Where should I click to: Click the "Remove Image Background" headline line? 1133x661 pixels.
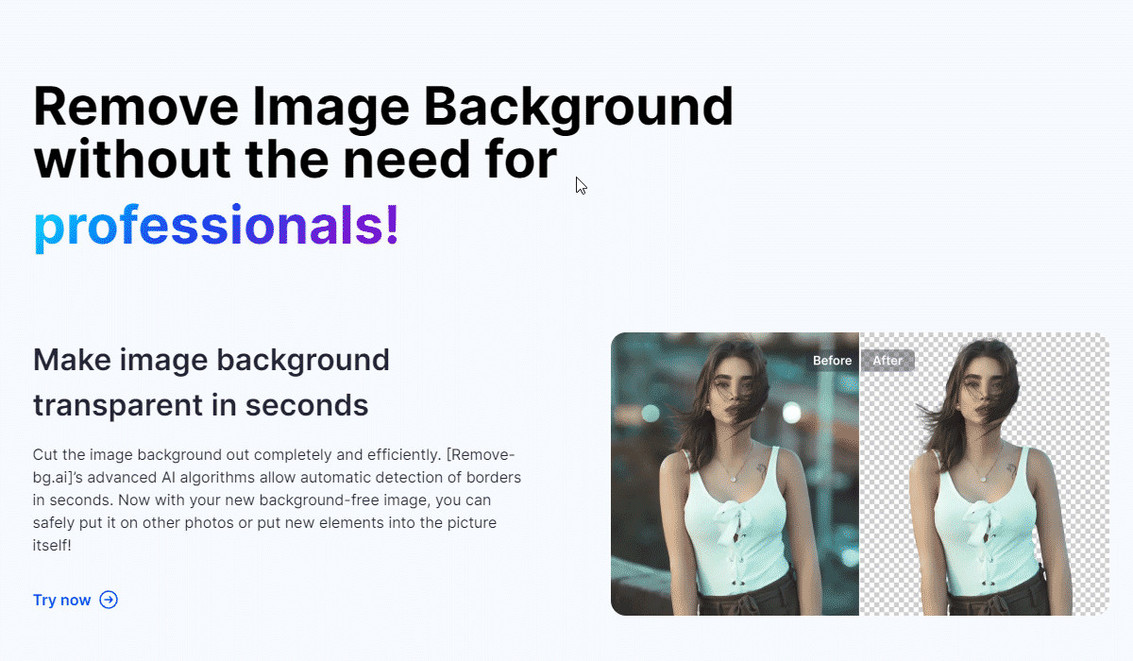383,107
